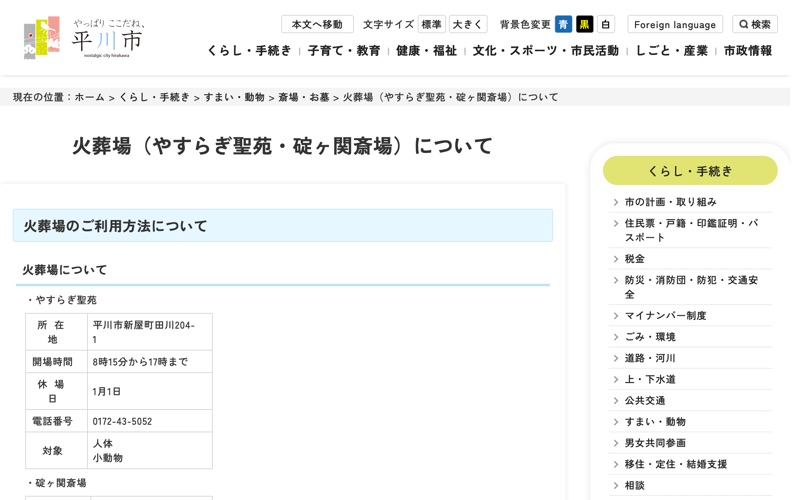The image size is (800, 500).
Task: Open 移住・定住・結婚支援 in the sidebar
Action: [676, 464]
